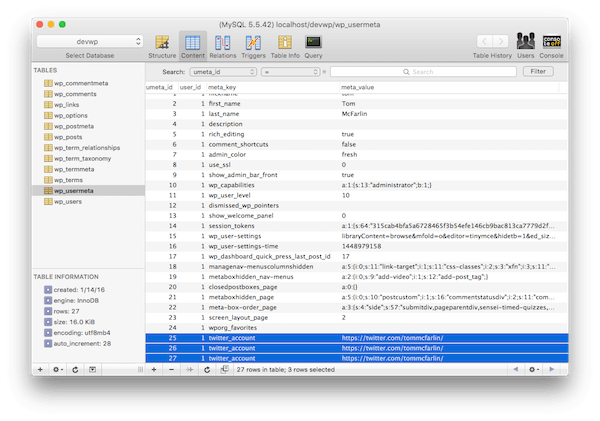Open the devwp Select Database dropdown
This screenshot has width=600, height=421.
(x=90, y=41)
